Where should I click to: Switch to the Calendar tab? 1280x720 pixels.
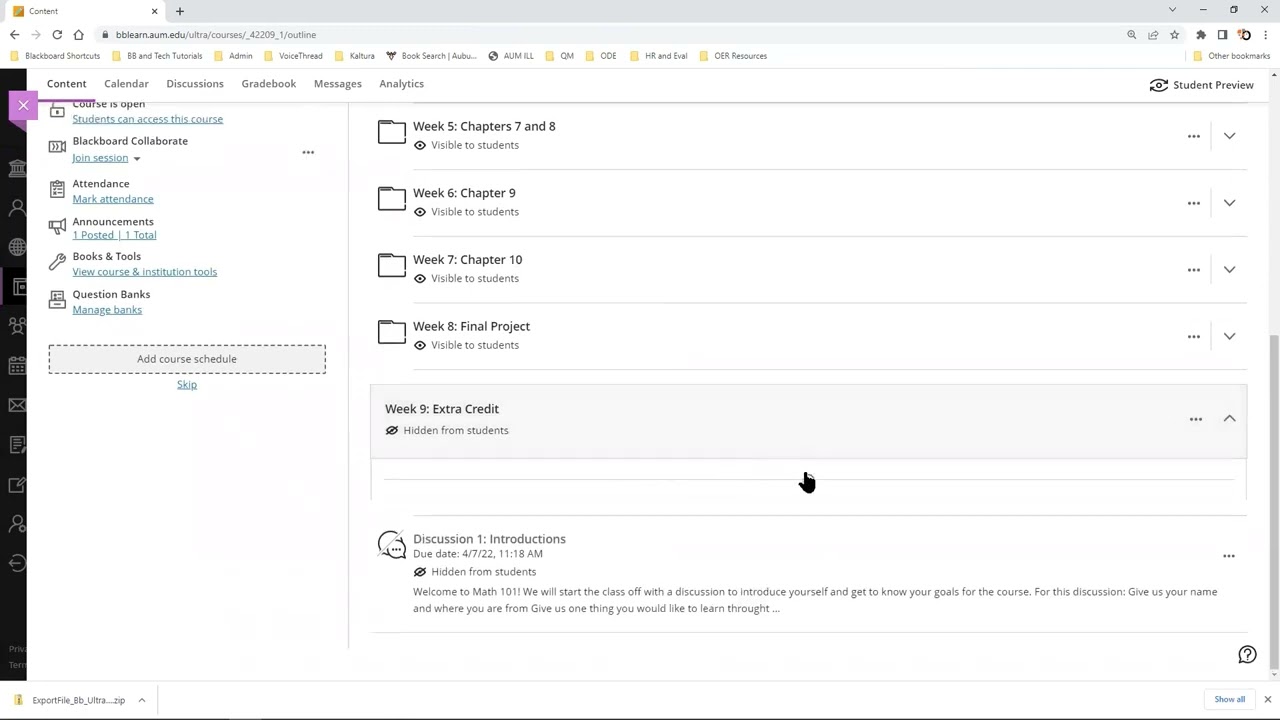coord(126,84)
